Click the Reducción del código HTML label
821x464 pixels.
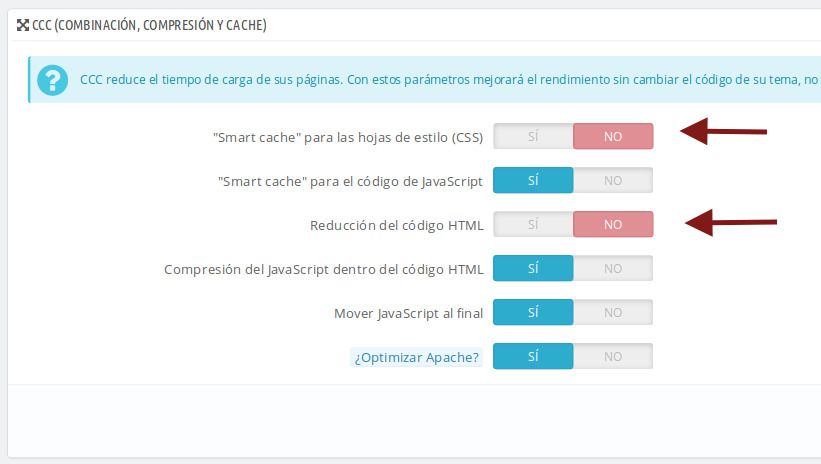click(396, 226)
